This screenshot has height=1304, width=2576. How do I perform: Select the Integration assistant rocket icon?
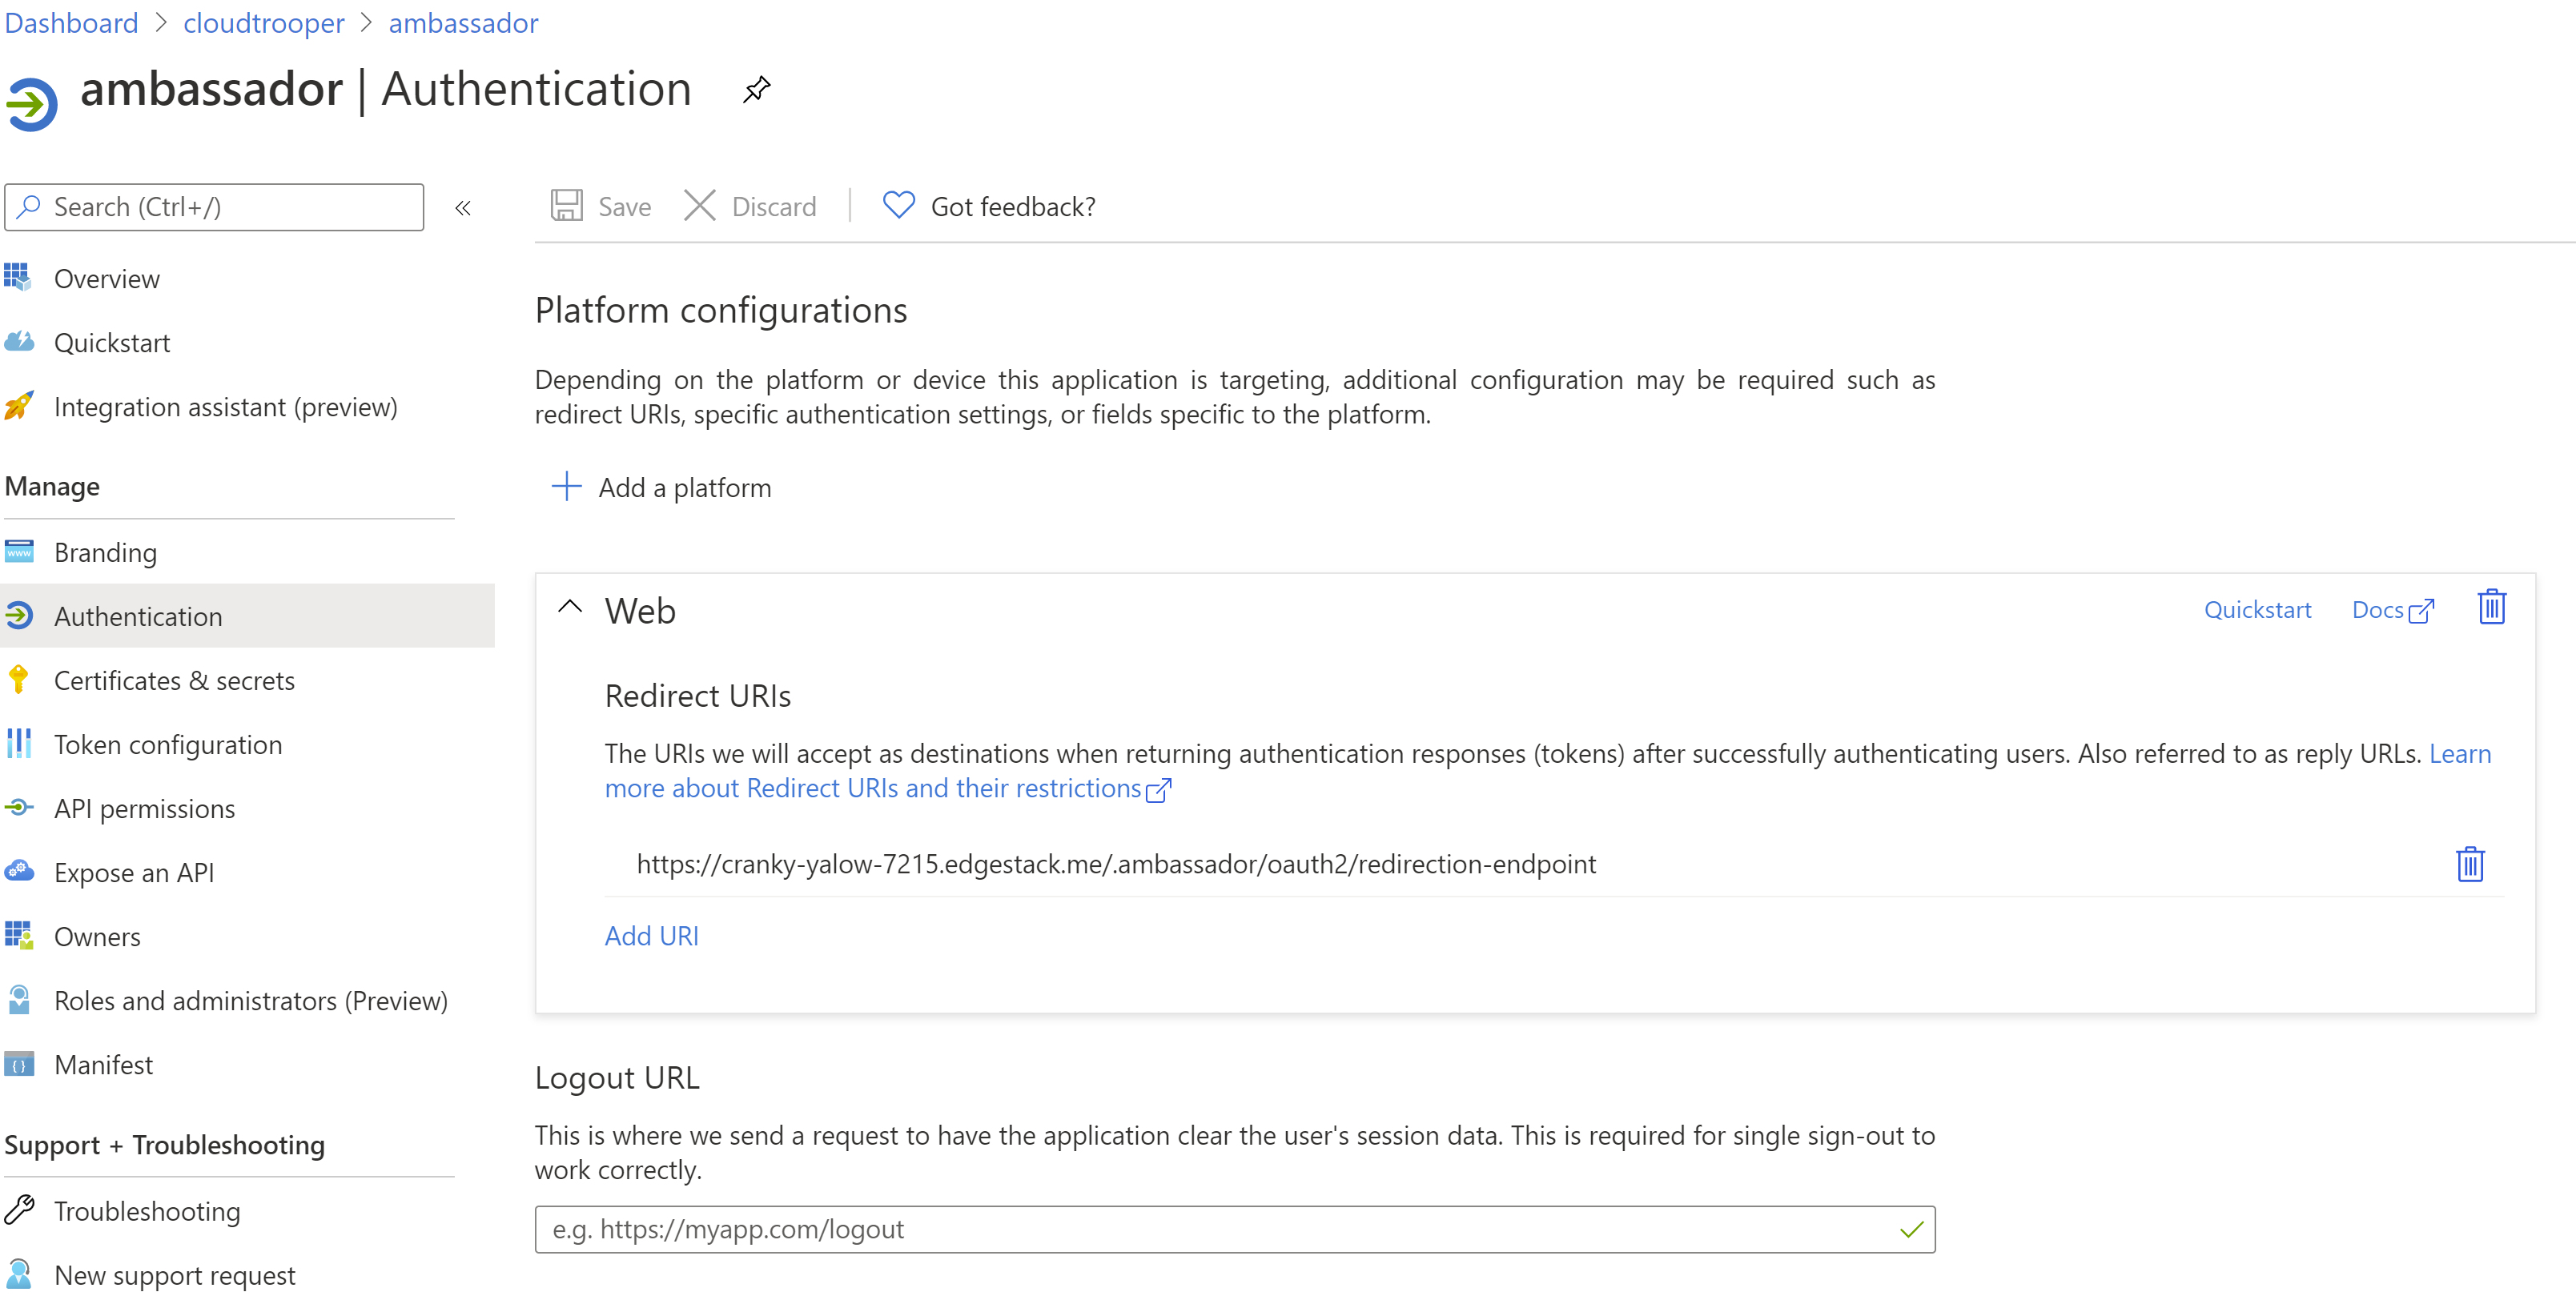(x=18, y=406)
